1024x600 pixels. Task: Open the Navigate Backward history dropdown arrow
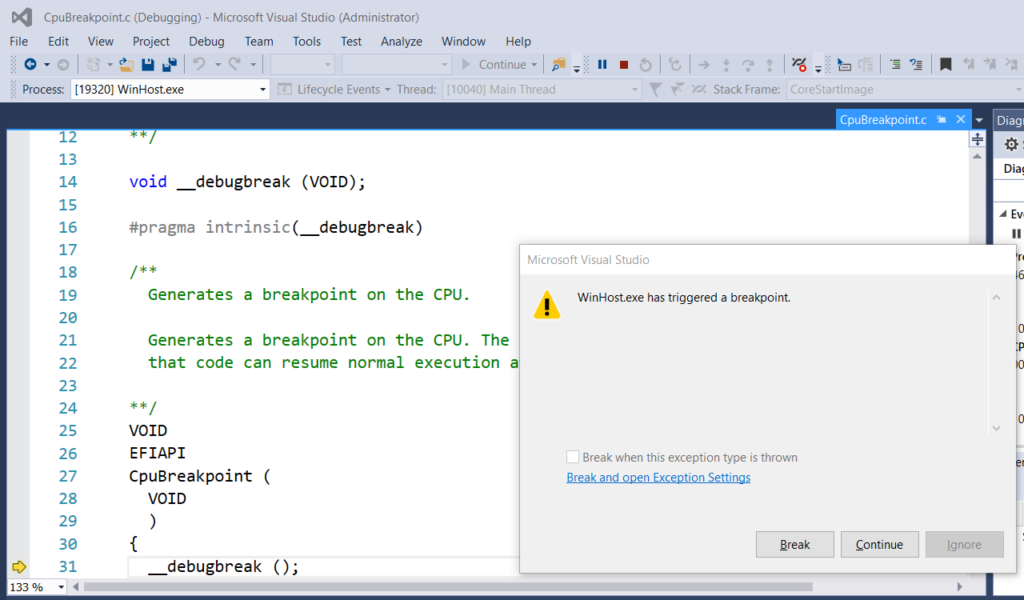[x=46, y=65]
